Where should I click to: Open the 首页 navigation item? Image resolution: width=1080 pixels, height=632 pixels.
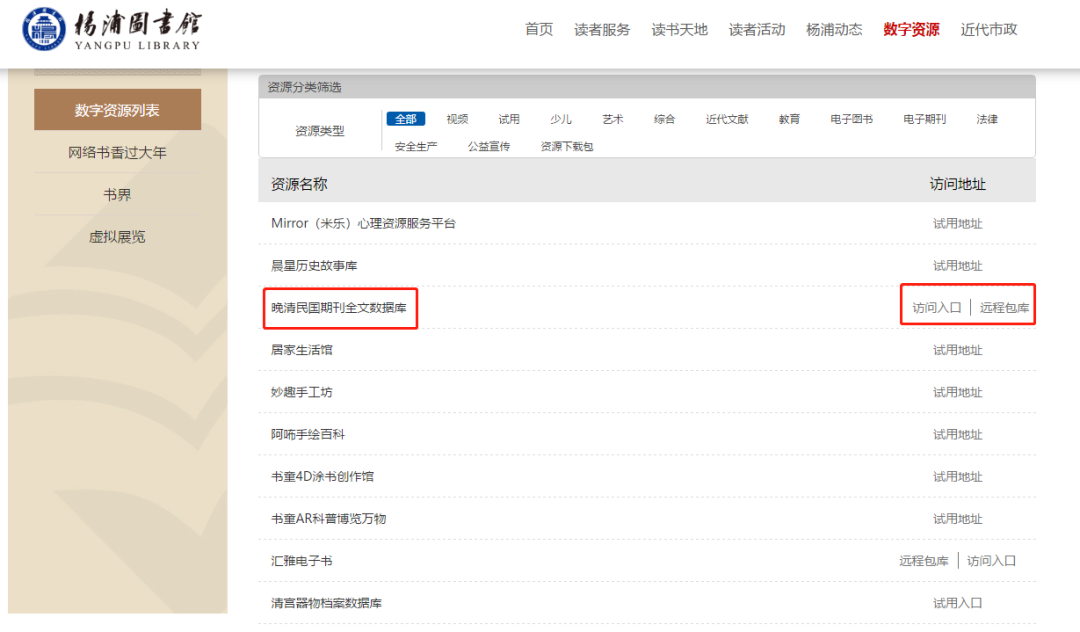[538, 29]
